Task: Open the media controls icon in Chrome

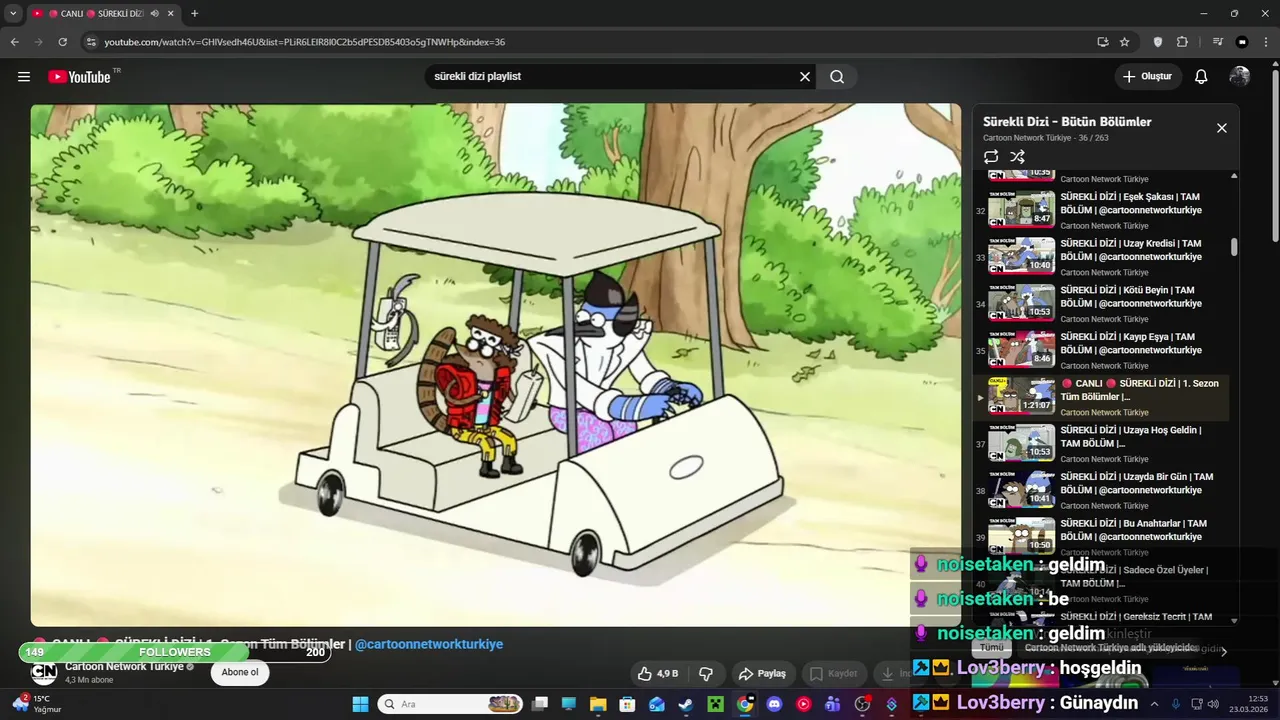Action: coord(1217,42)
